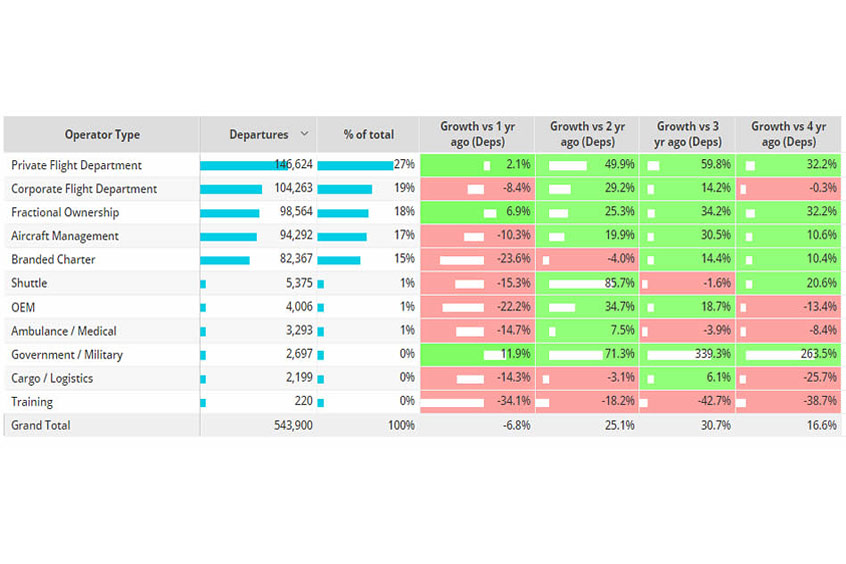This screenshot has height=564, width=846.
Task: Select the % of total column header
Action: (x=369, y=135)
